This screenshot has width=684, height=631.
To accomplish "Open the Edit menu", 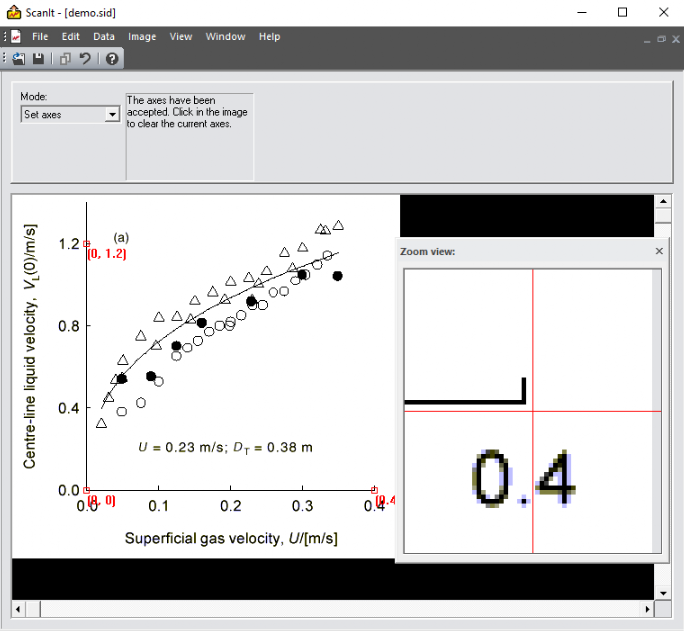I will tap(70, 37).
